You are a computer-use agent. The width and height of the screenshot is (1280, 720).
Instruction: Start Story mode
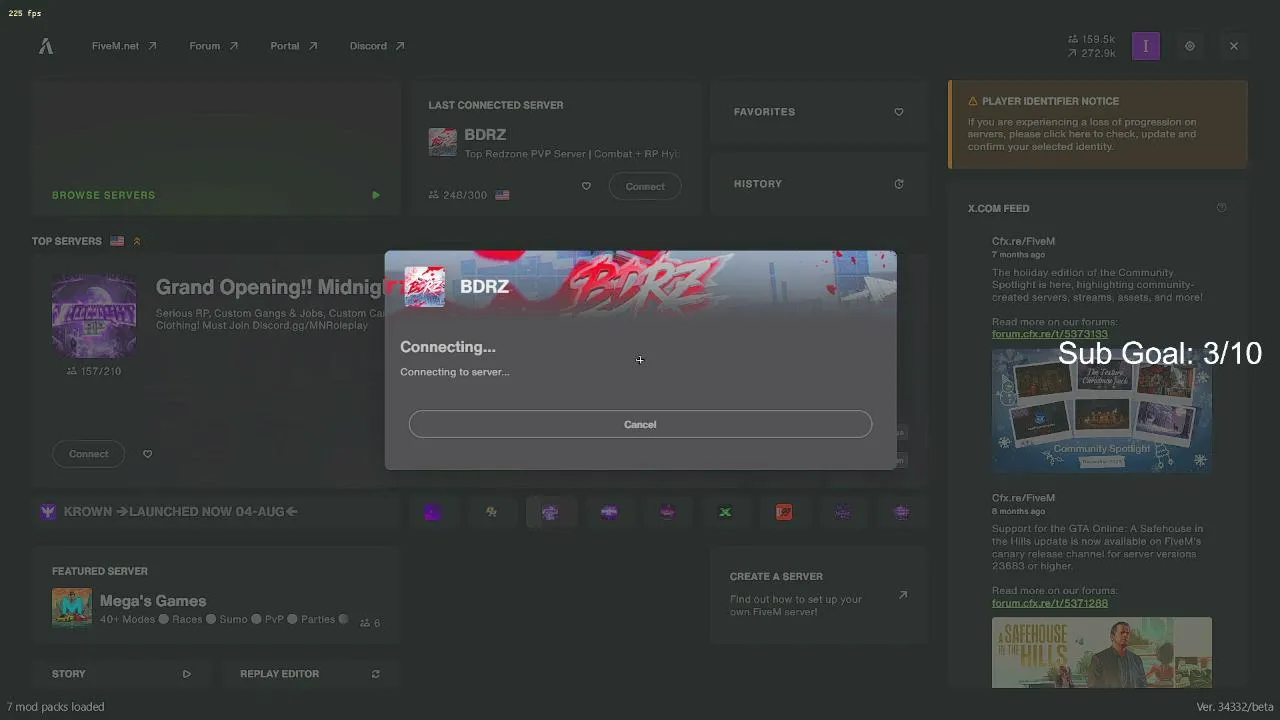click(x=121, y=674)
